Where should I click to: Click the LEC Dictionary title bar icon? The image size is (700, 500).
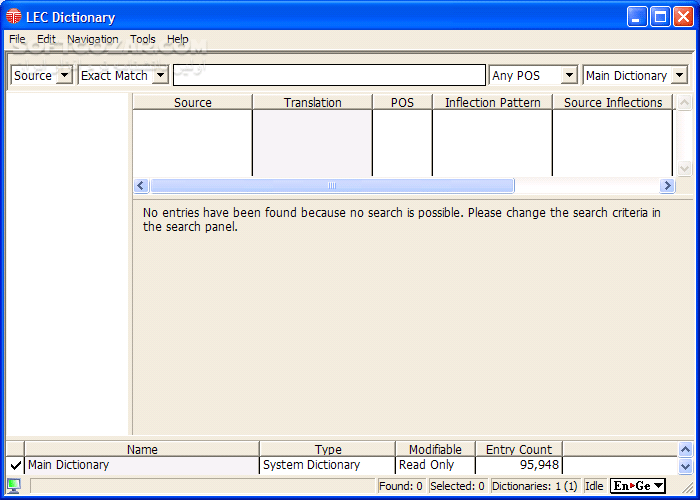[x=14, y=17]
